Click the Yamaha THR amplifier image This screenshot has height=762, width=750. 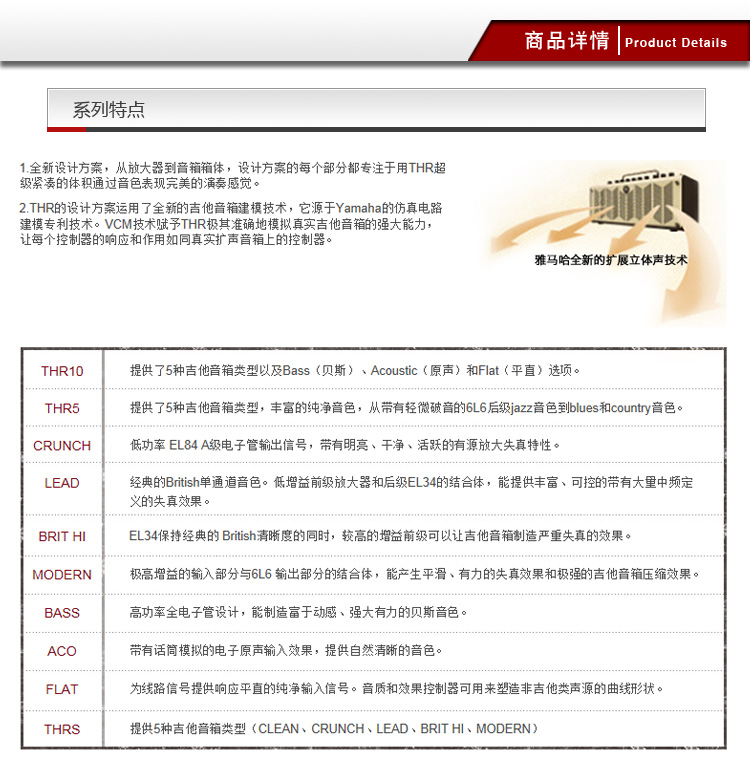click(642, 201)
